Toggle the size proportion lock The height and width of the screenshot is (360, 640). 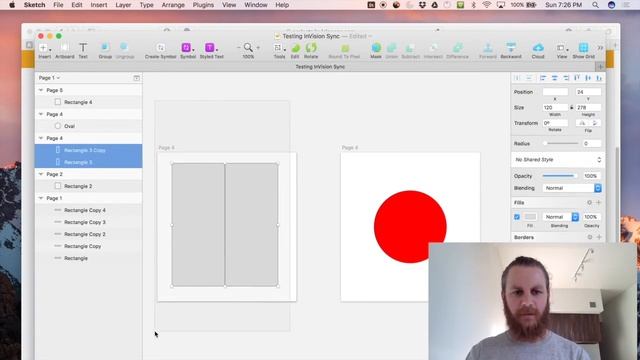(571, 107)
